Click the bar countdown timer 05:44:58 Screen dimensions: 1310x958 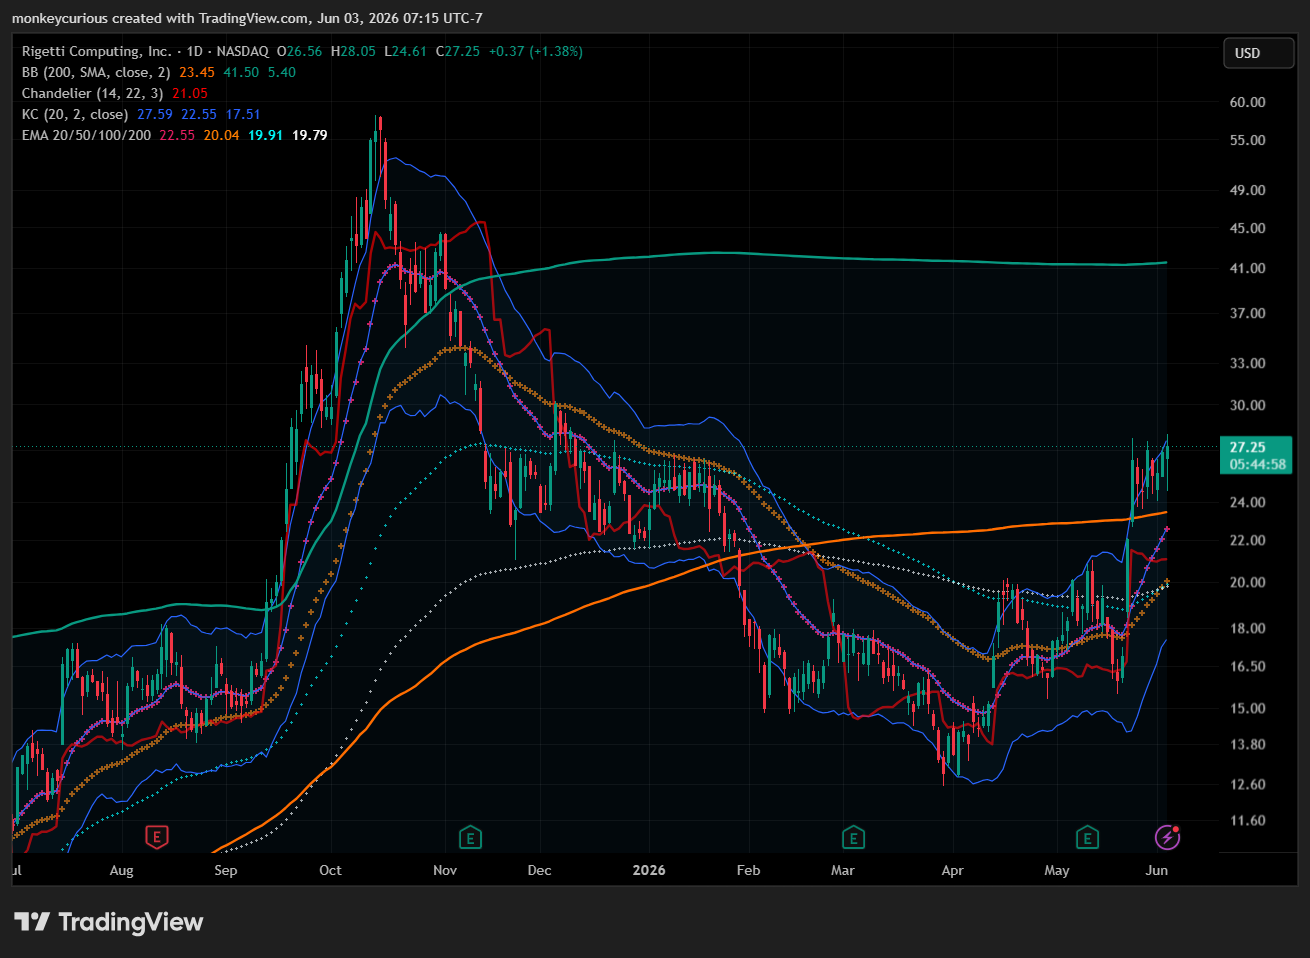tap(1258, 464)
